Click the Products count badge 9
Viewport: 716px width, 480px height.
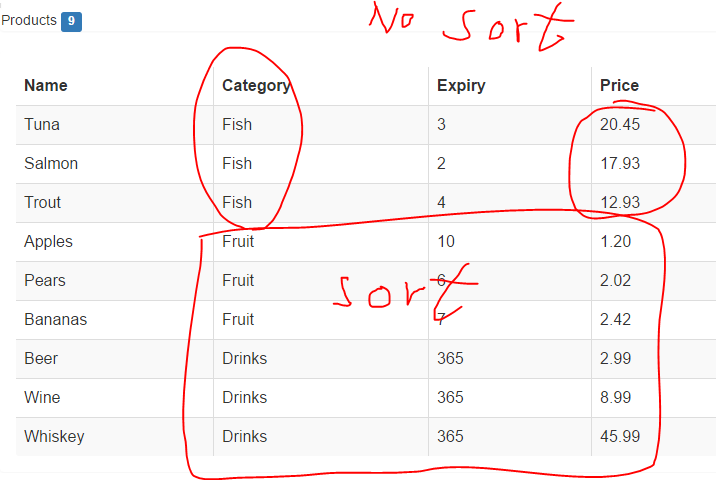[71, 21]
